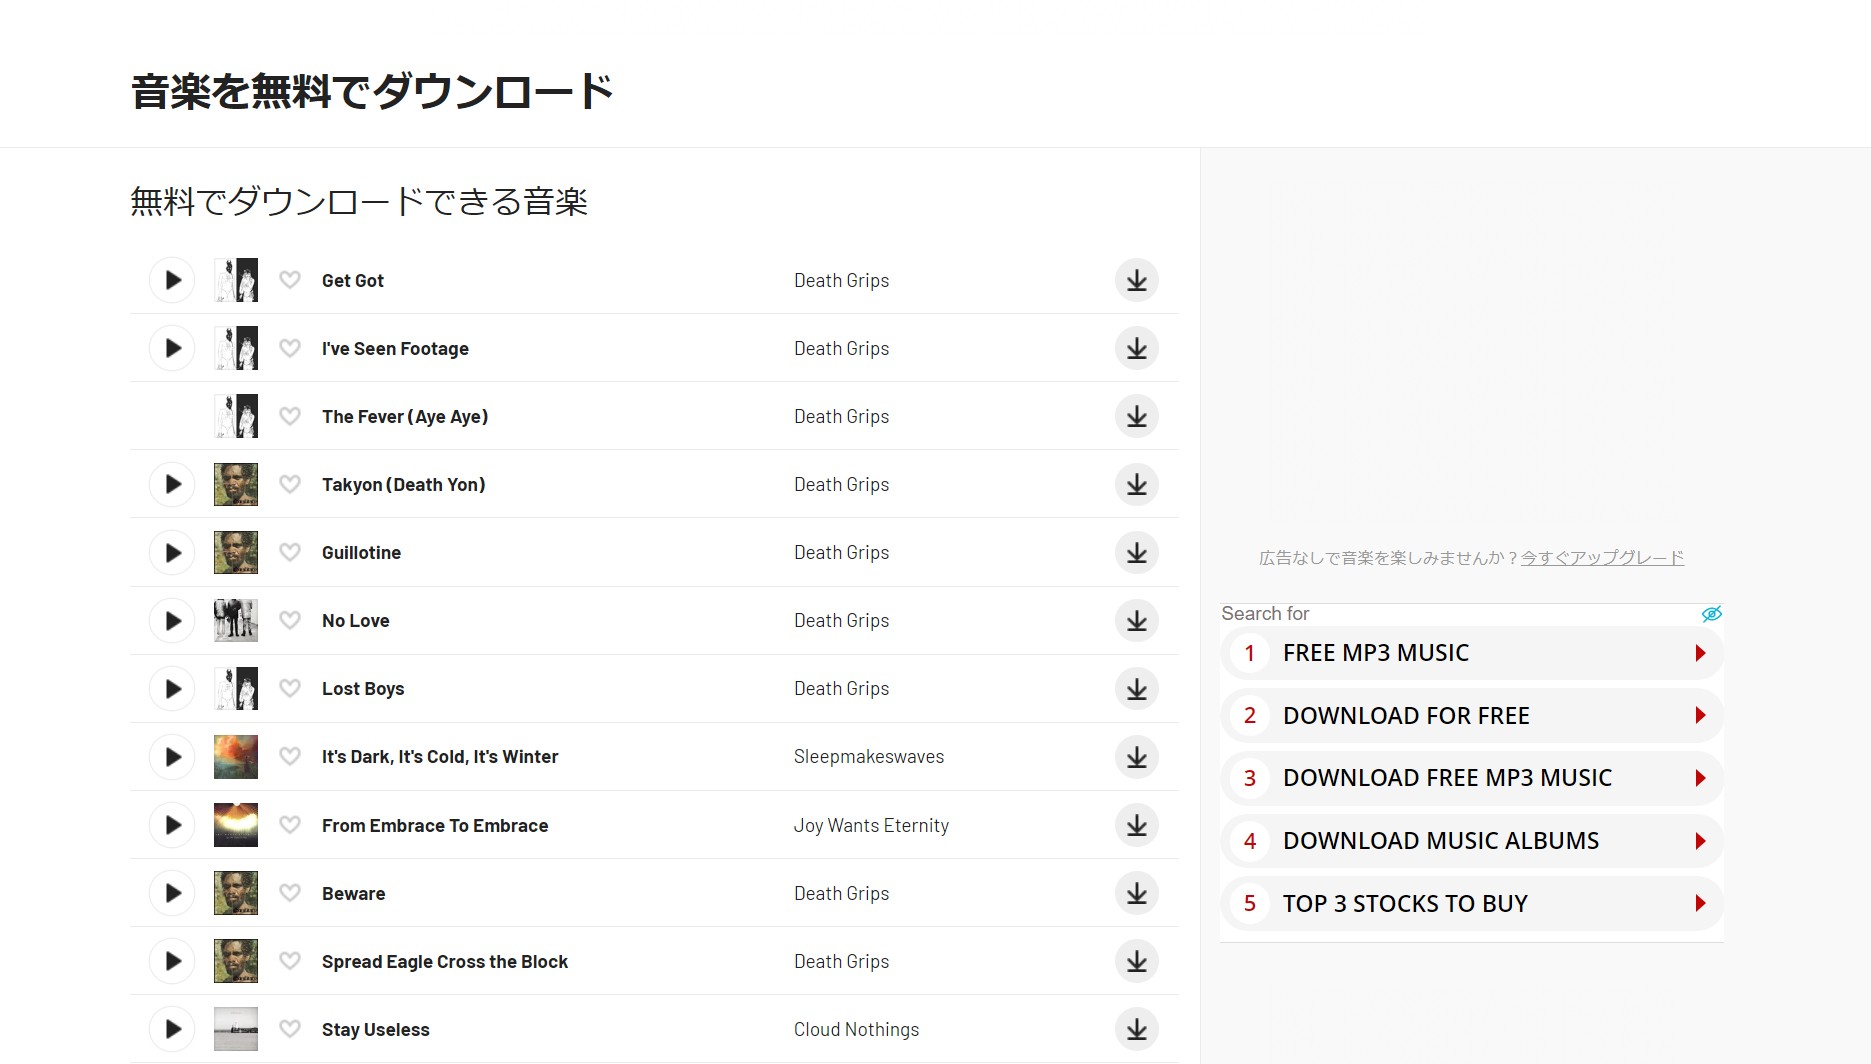
Task: Open the Spread Eagle Cross the Block title
Action: coord(445,962)
